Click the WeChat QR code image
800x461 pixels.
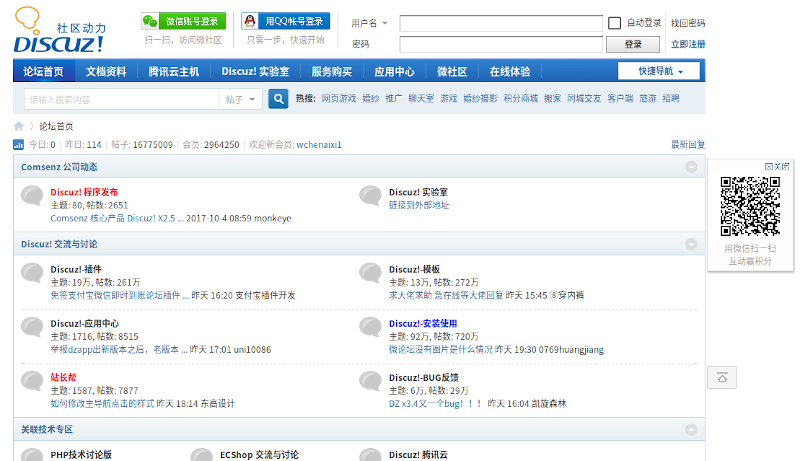[750, 206]
